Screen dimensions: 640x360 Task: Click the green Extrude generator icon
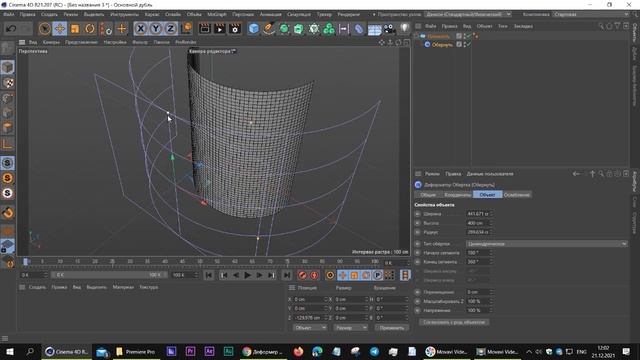(x=299, y=29)
